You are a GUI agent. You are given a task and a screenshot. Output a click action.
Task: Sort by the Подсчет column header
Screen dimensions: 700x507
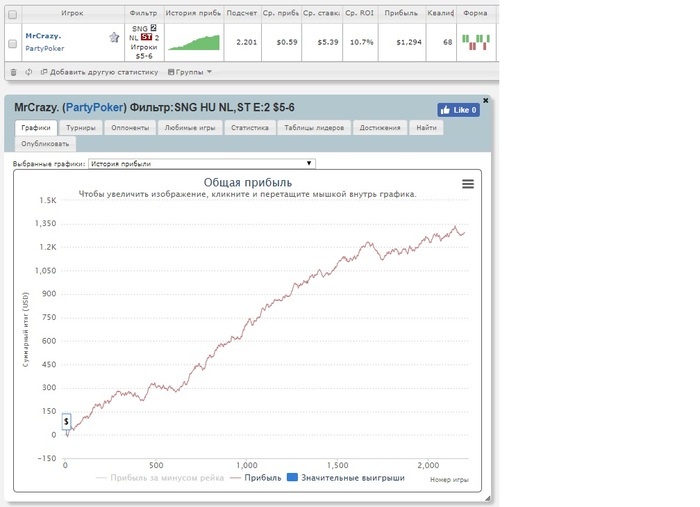[x=242, y=13]
